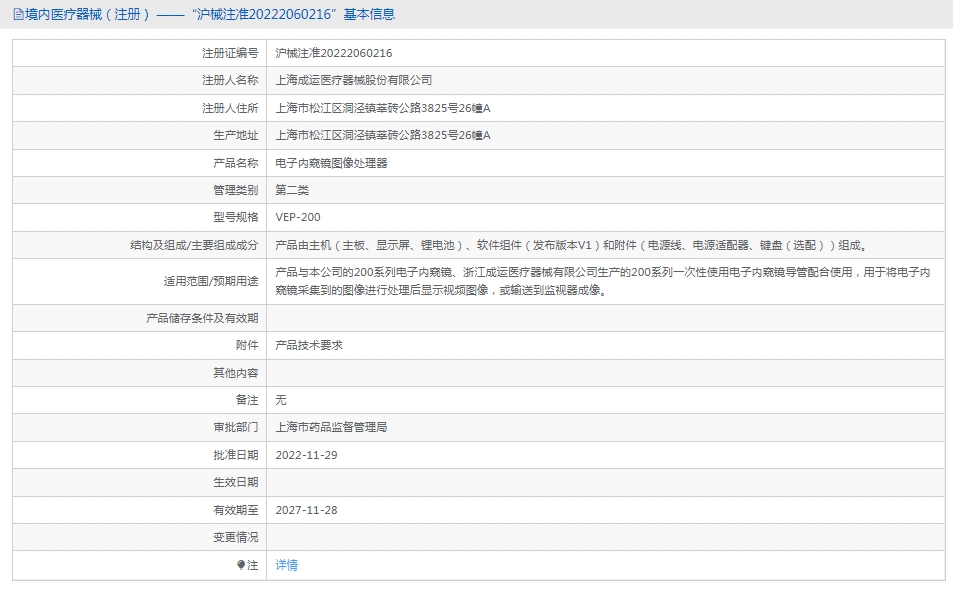This screenshot has height=590, width=953.
Task: Select the intended use text starting 产品与本公司的200系列
Action: click(x=603, y=281)
